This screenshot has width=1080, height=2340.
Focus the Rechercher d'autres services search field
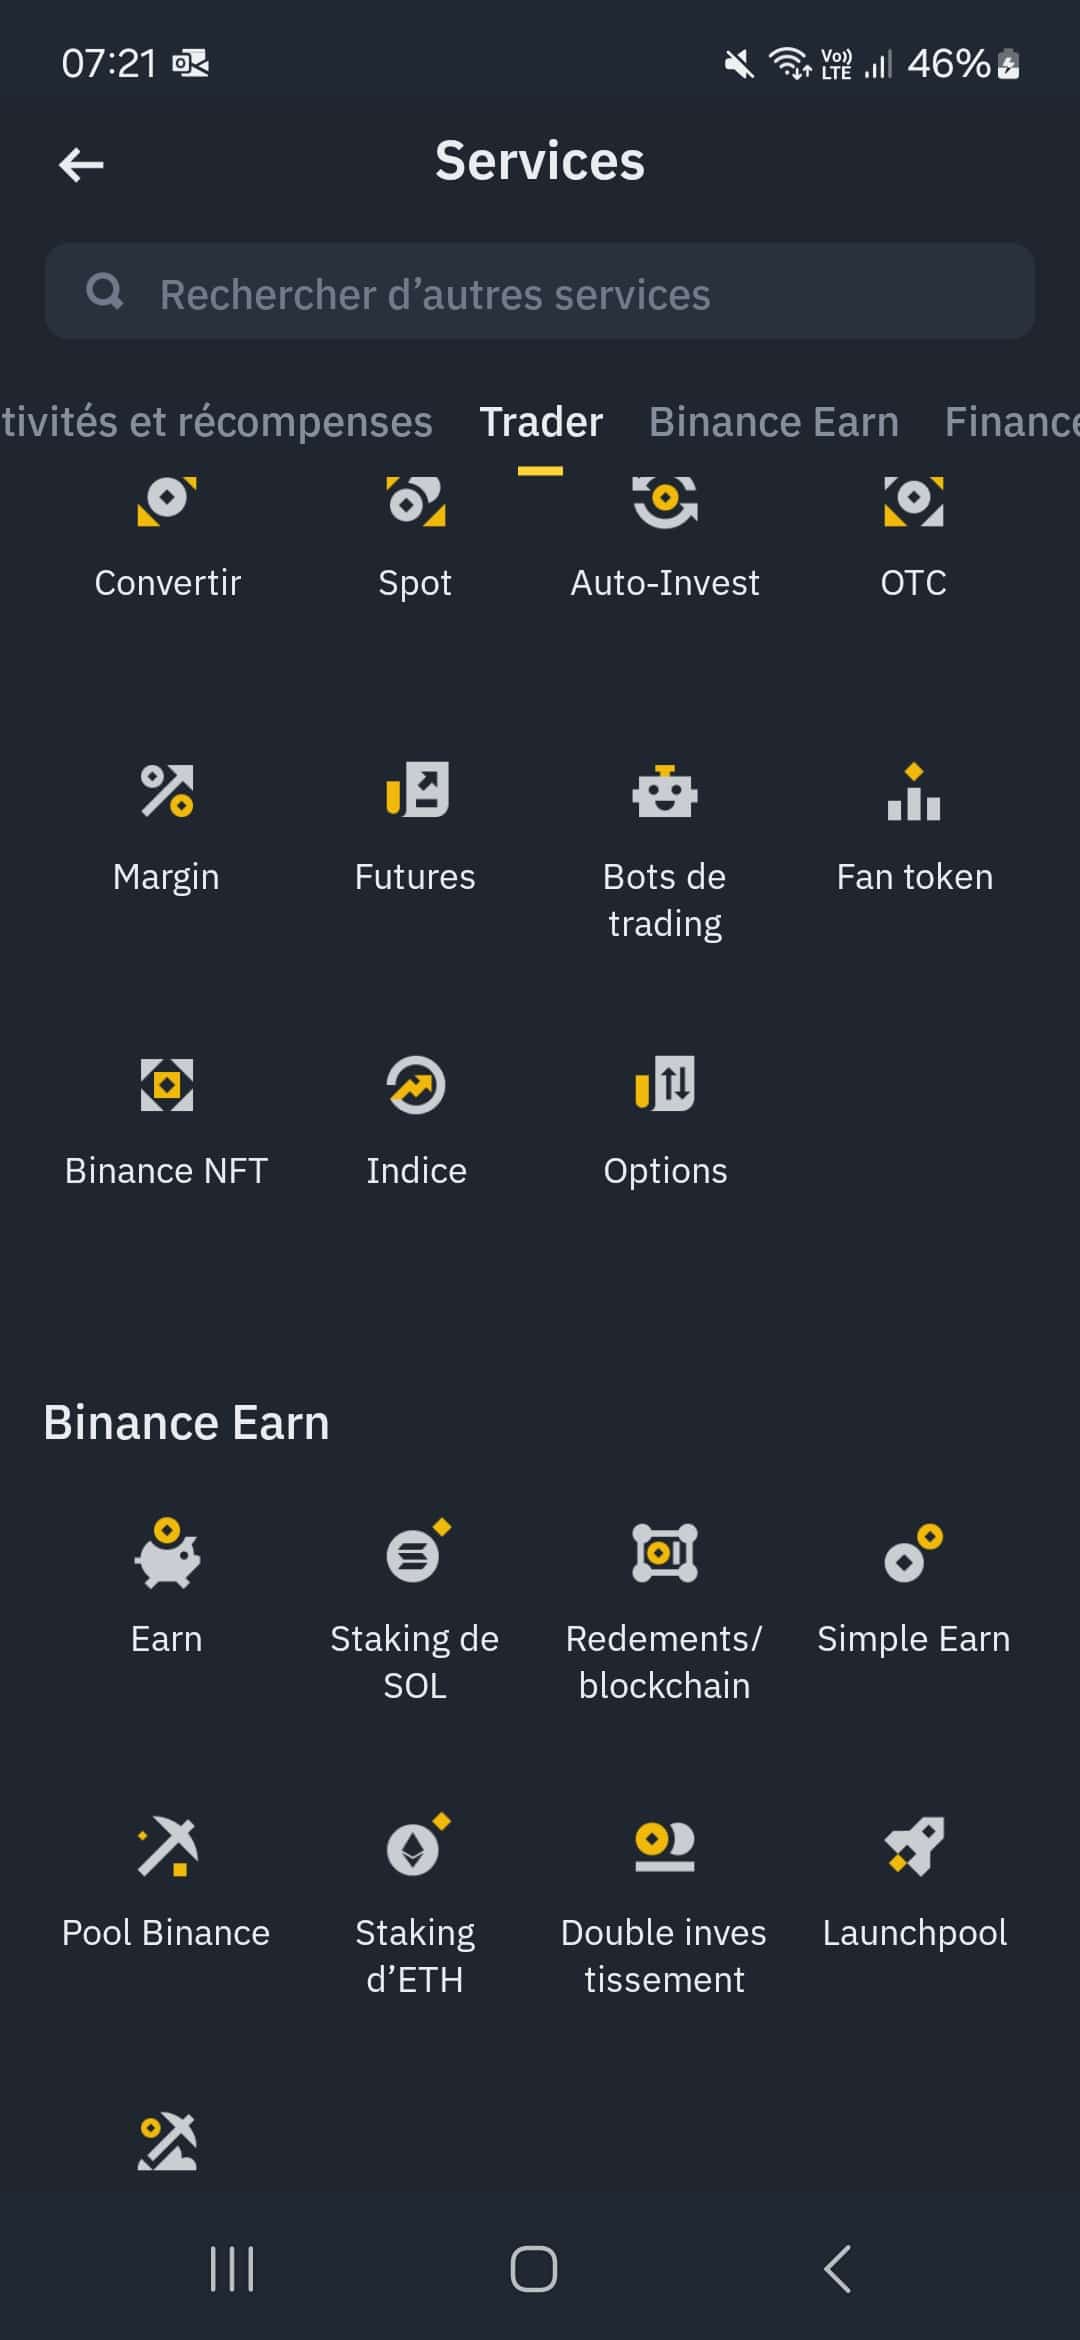point(540,292)
